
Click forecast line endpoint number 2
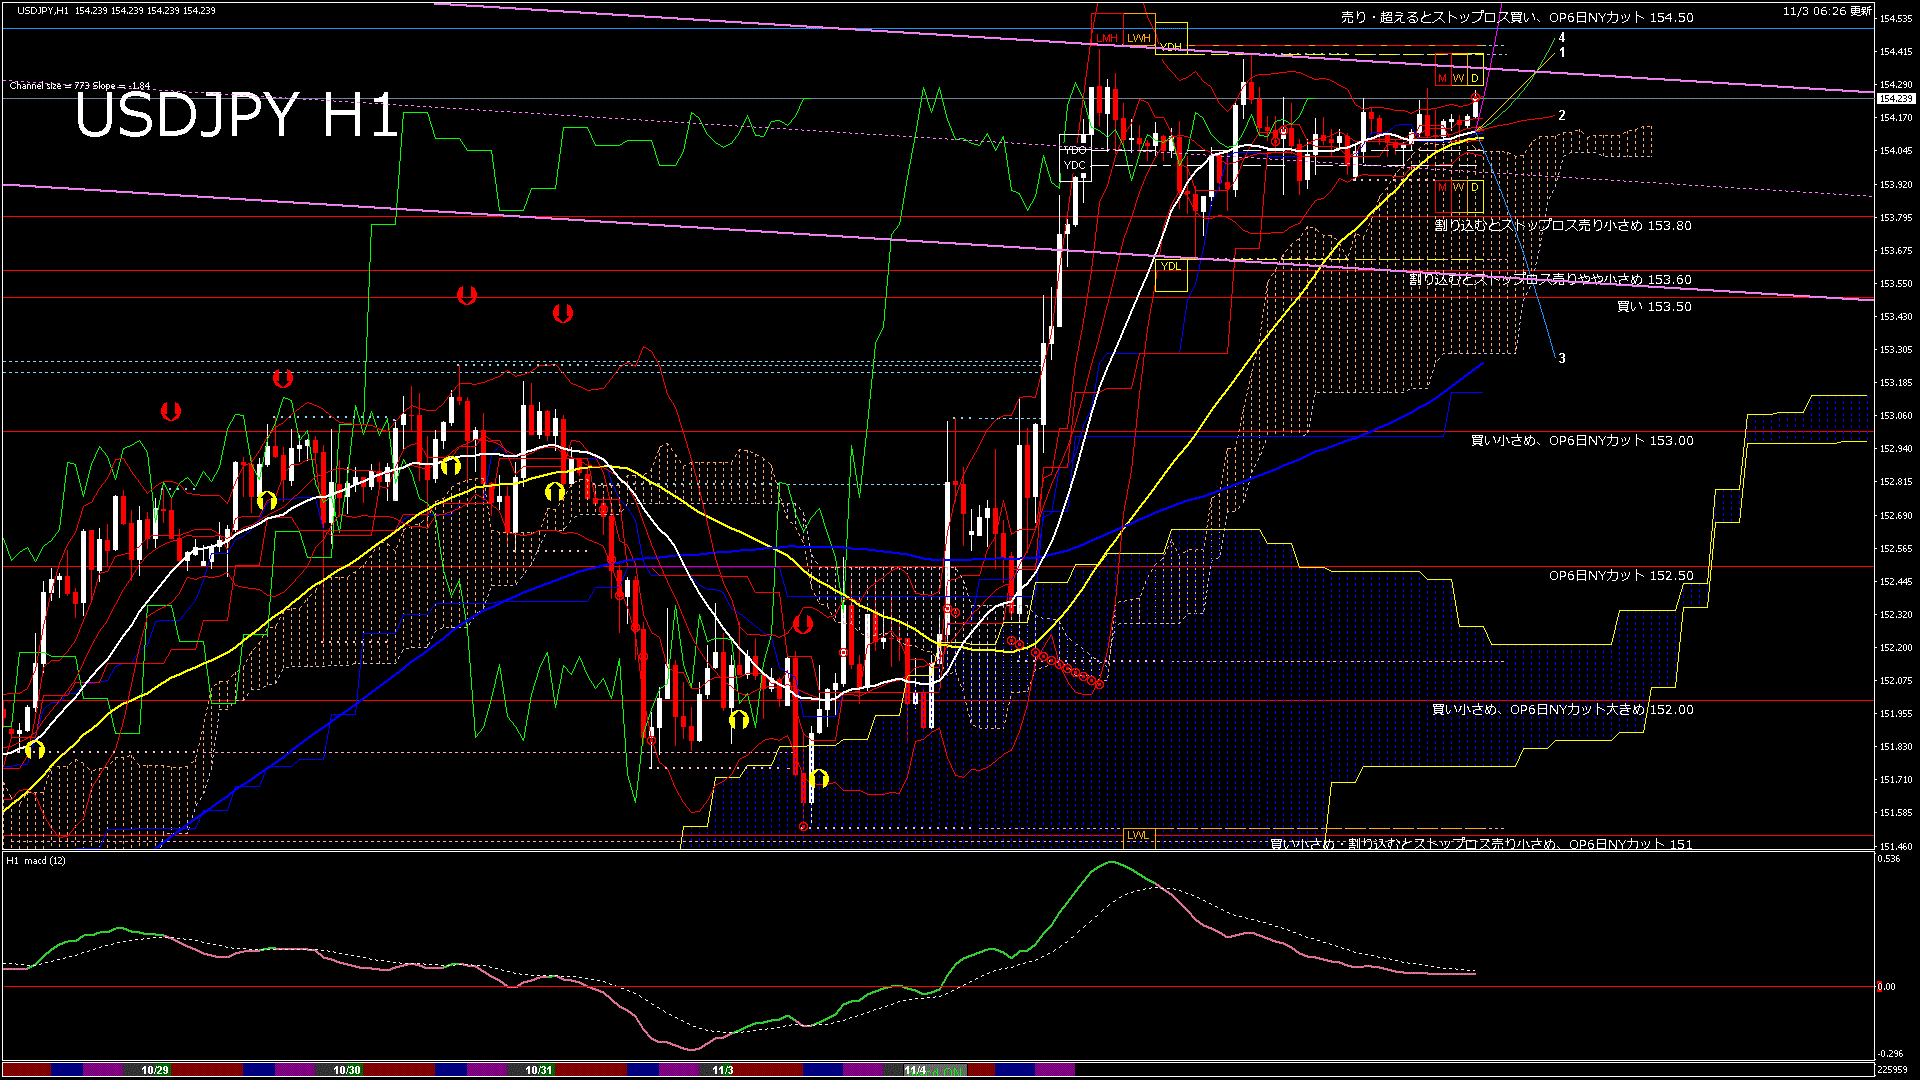1562,116
